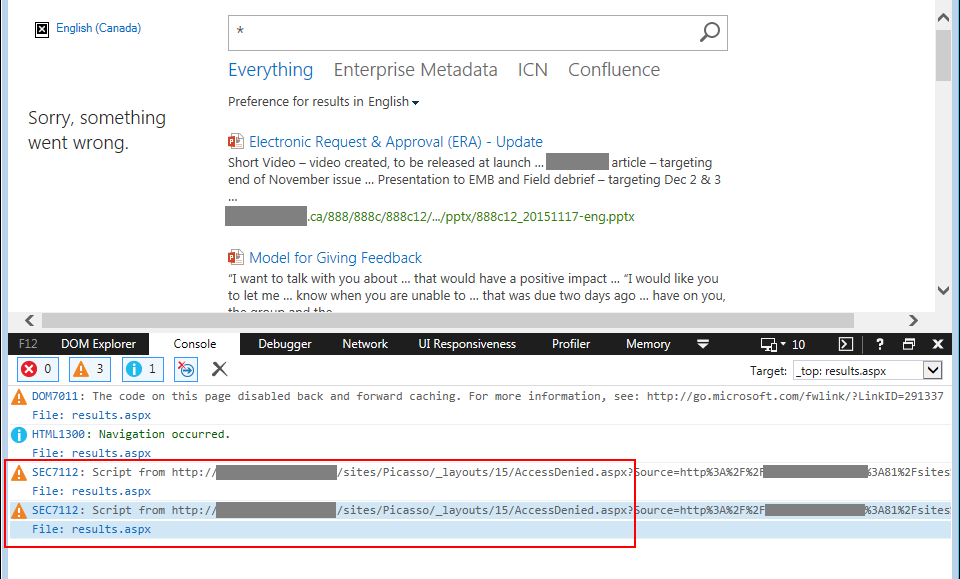
Task: Open the Network tab
Action: pyautogui.click(x=365, y=344)
